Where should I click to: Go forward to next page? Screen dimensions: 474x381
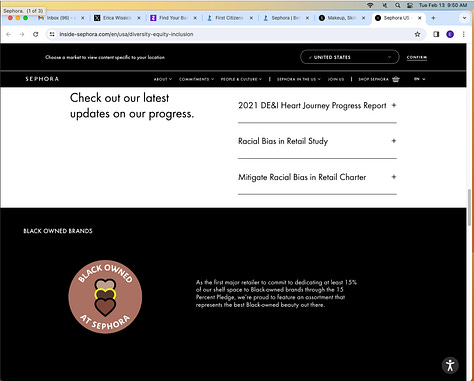coord(22,34)
